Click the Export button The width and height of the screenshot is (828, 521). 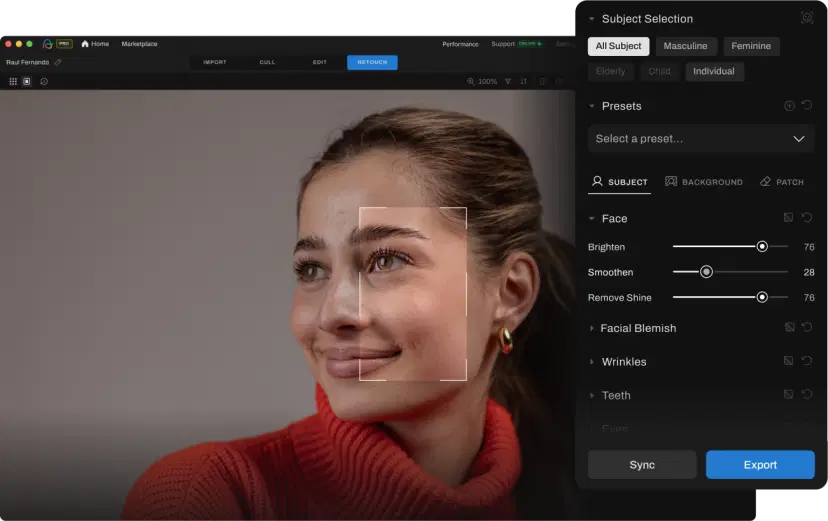click(760, 465)
